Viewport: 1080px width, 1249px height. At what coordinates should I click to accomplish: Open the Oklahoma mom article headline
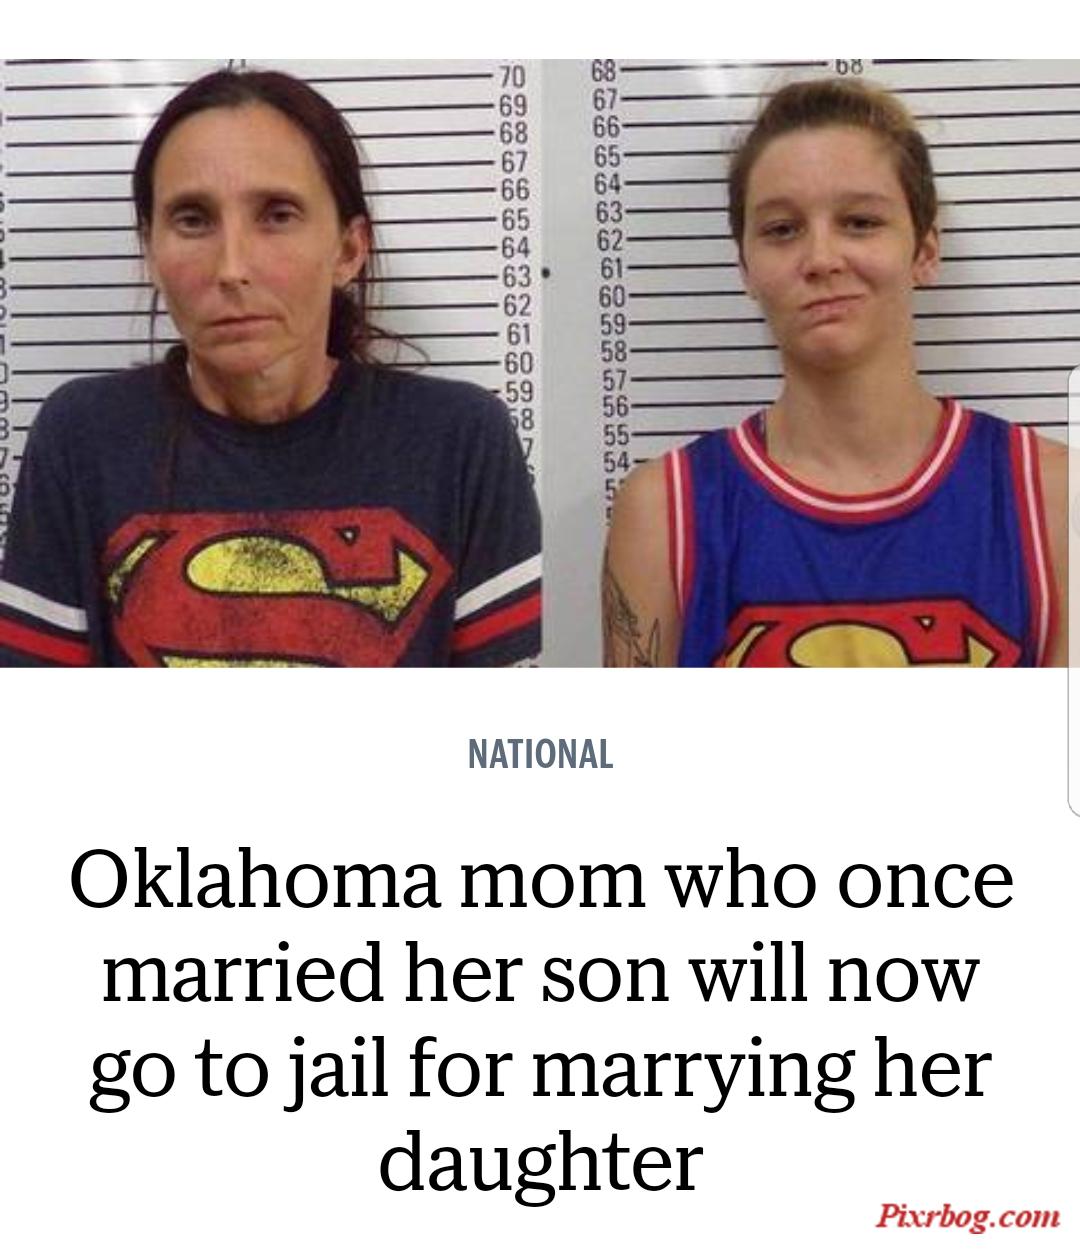540,1023
